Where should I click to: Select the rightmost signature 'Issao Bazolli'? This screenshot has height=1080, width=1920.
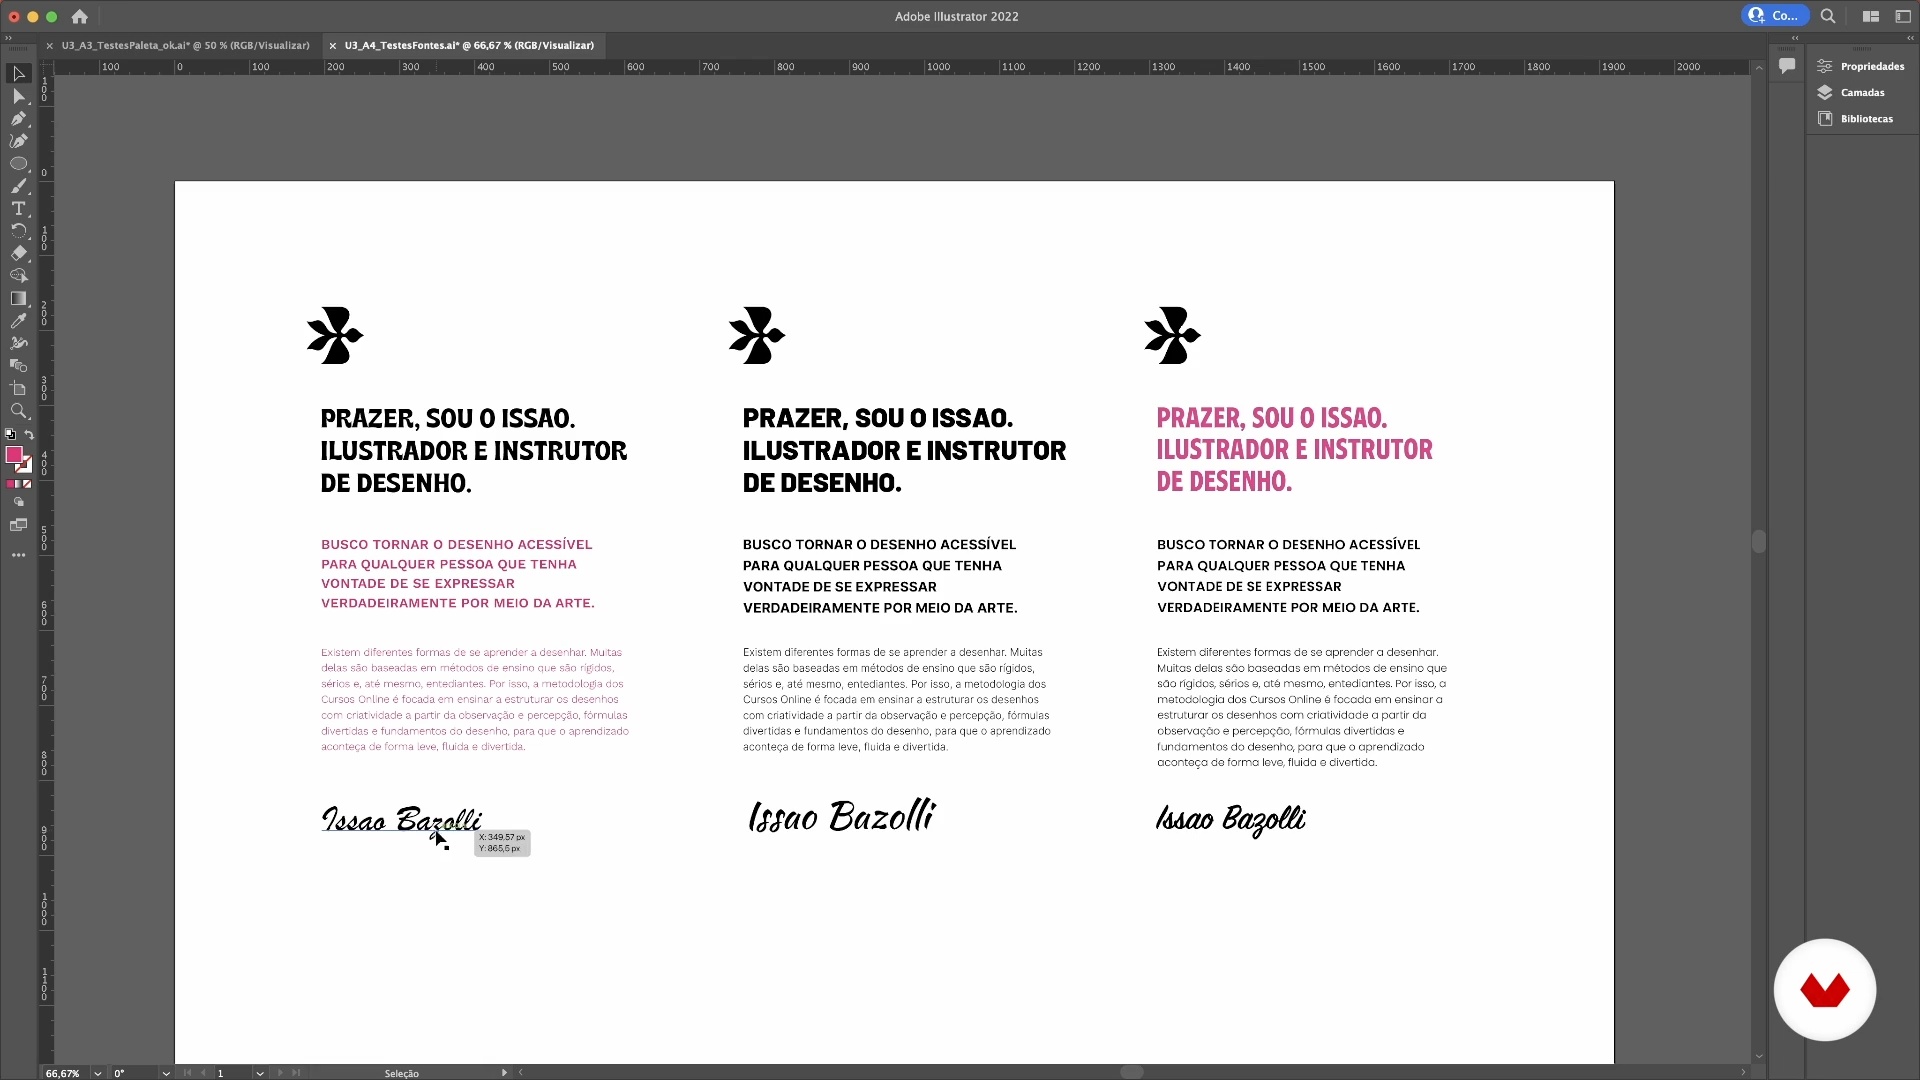1231,819
